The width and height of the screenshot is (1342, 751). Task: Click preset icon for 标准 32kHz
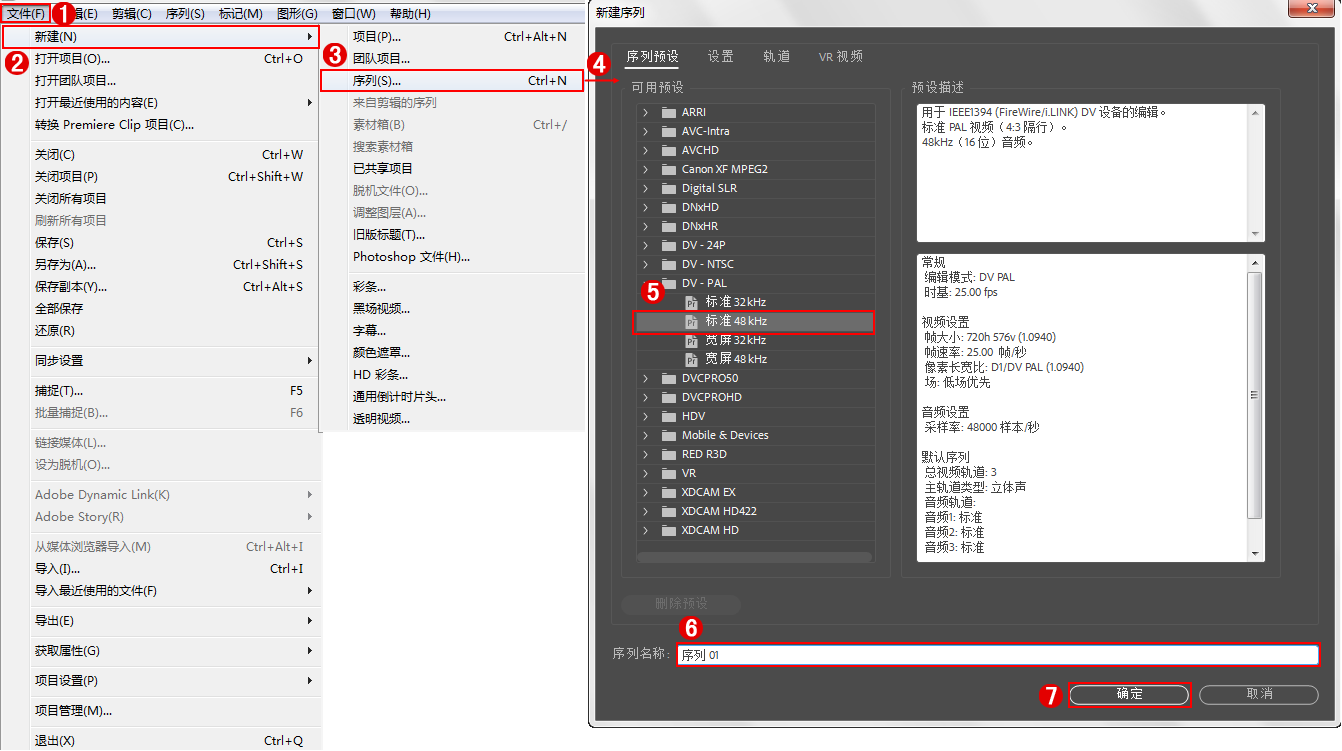pyautogui.click(x=691, y=302)
